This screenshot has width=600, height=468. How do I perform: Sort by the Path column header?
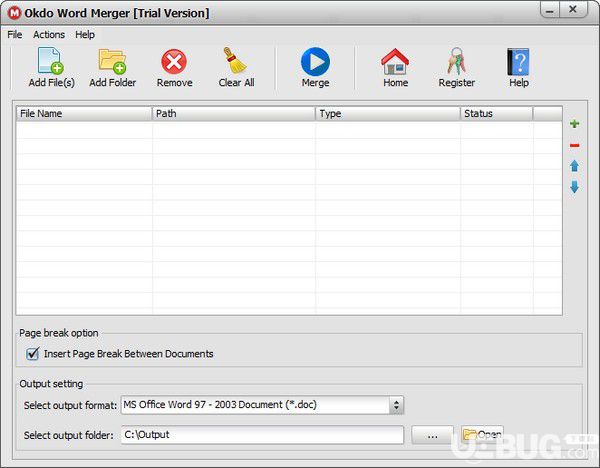233,114
